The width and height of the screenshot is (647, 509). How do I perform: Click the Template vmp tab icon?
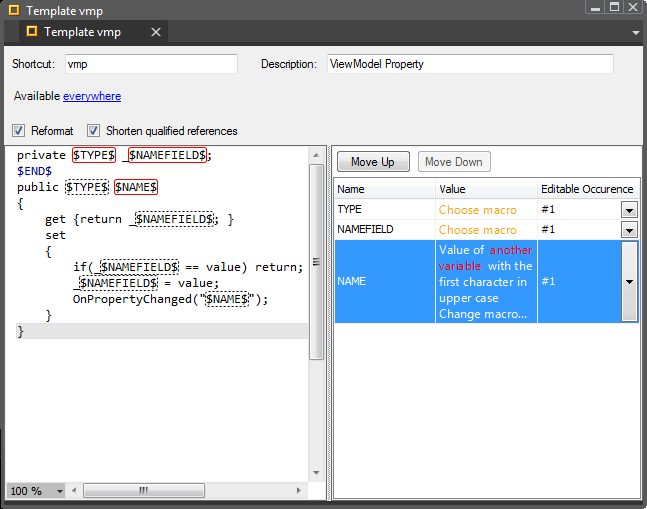pos(32,31)
